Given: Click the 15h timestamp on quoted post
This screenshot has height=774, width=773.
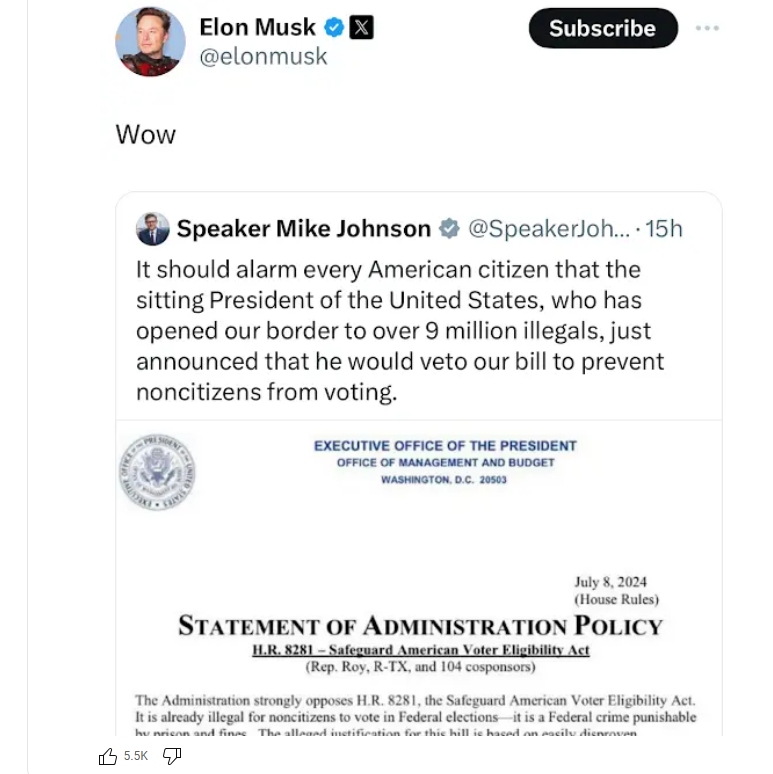Looking at the screenshot, I should (x=664, y=229).
